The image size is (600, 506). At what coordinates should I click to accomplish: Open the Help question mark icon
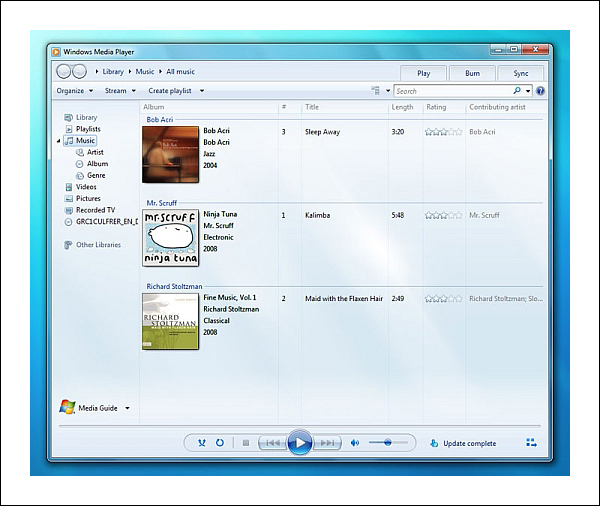point(540,91)
